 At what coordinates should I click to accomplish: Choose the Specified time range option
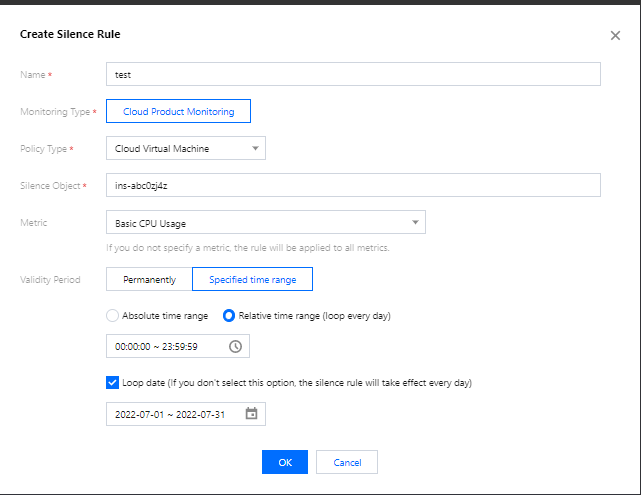point(252,280)
